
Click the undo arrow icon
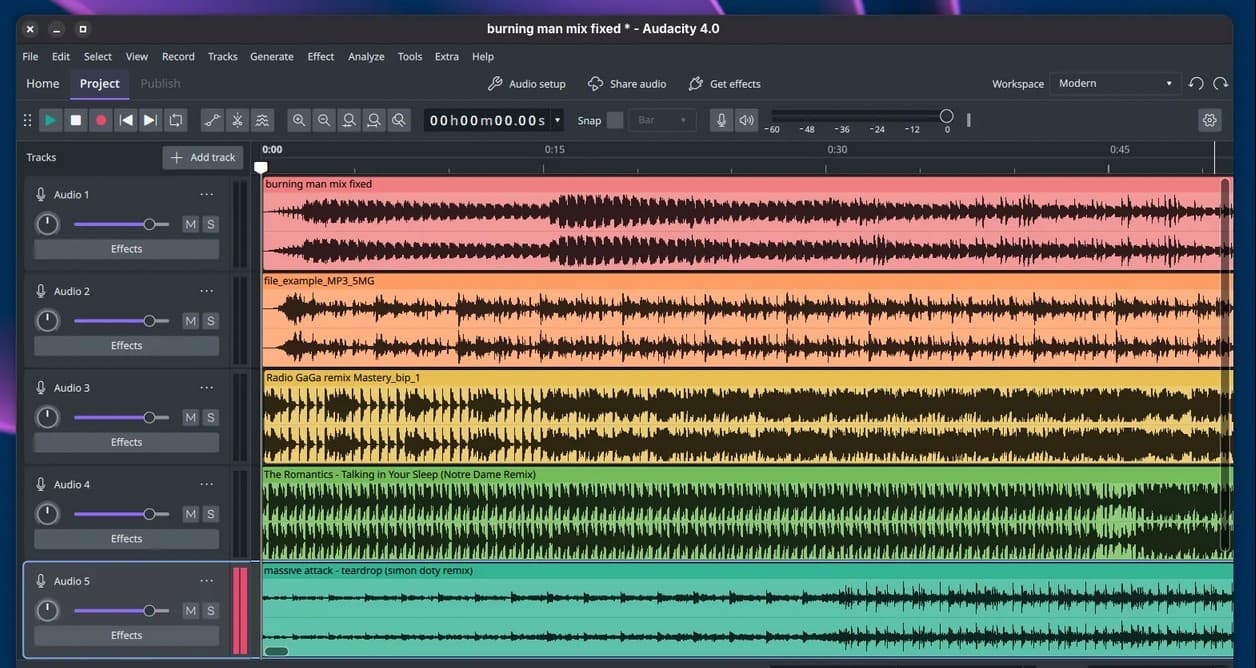click(1196, 84)
